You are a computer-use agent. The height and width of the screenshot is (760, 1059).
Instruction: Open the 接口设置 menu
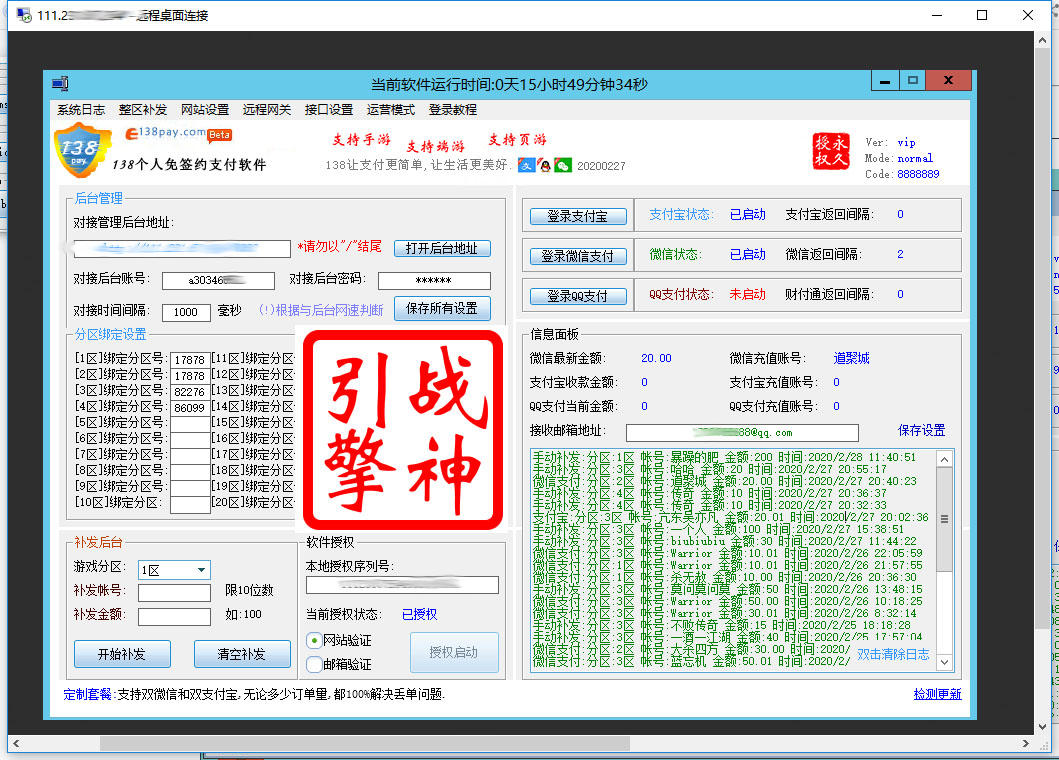coord(329,110)
